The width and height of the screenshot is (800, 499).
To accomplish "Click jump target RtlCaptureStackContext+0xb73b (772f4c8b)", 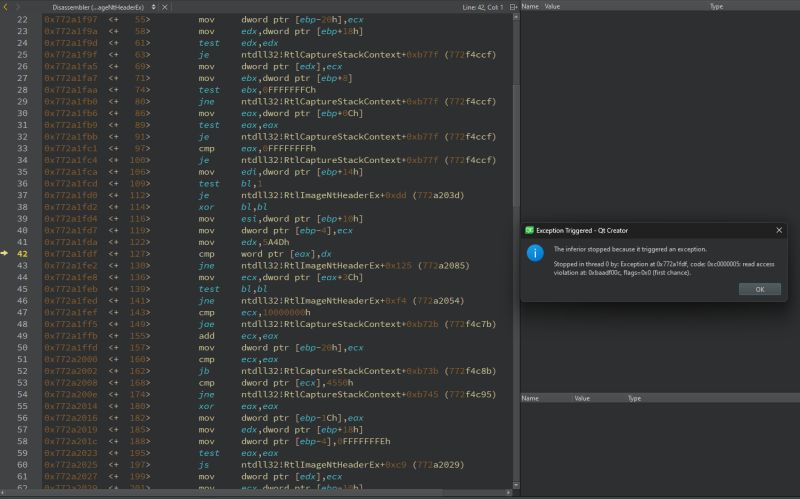I will click(368, 371).
